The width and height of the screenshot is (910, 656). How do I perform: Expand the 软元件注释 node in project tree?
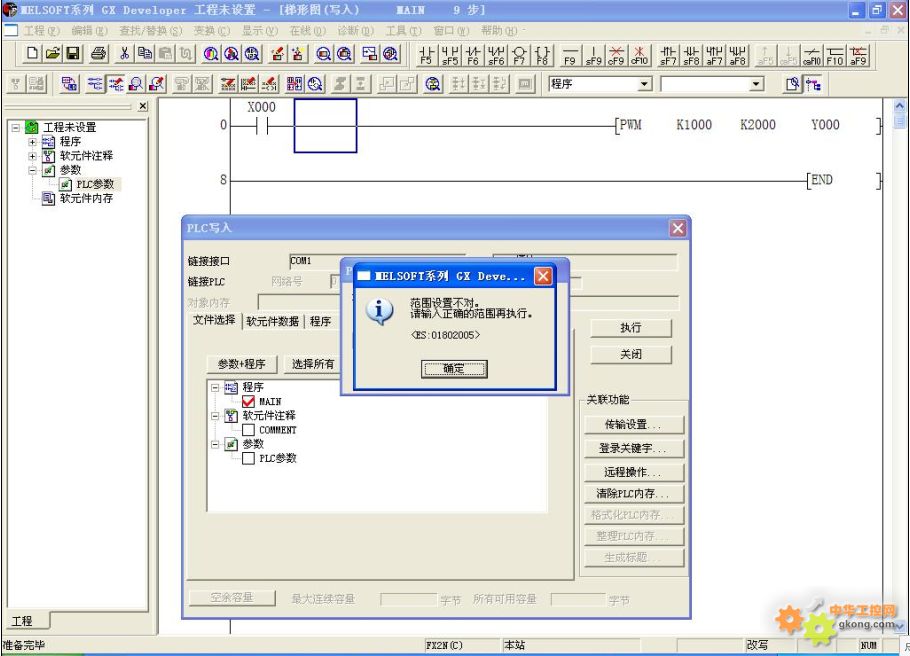(x=32, y=156)
